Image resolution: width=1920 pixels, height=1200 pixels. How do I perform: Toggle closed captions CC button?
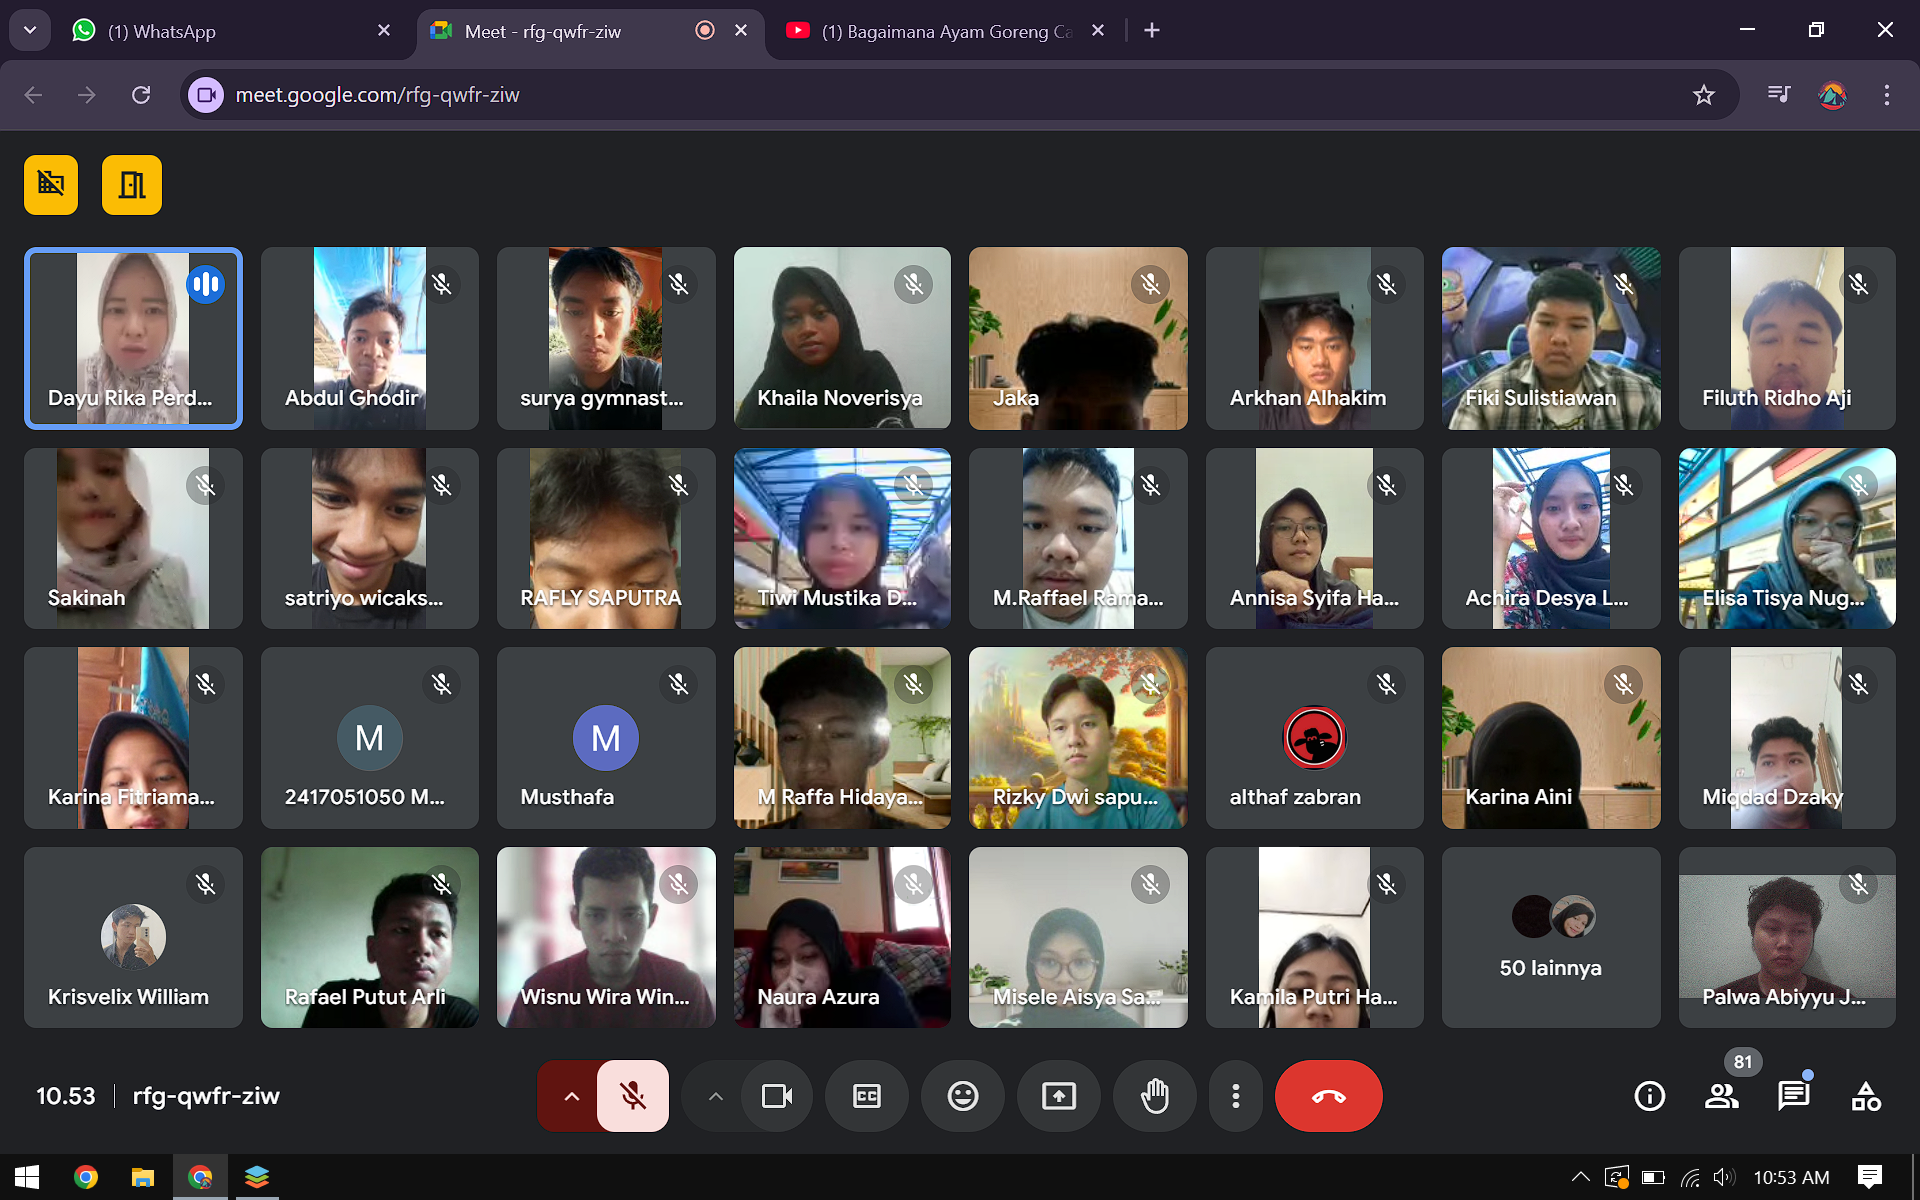click(x=866, y=1096)
